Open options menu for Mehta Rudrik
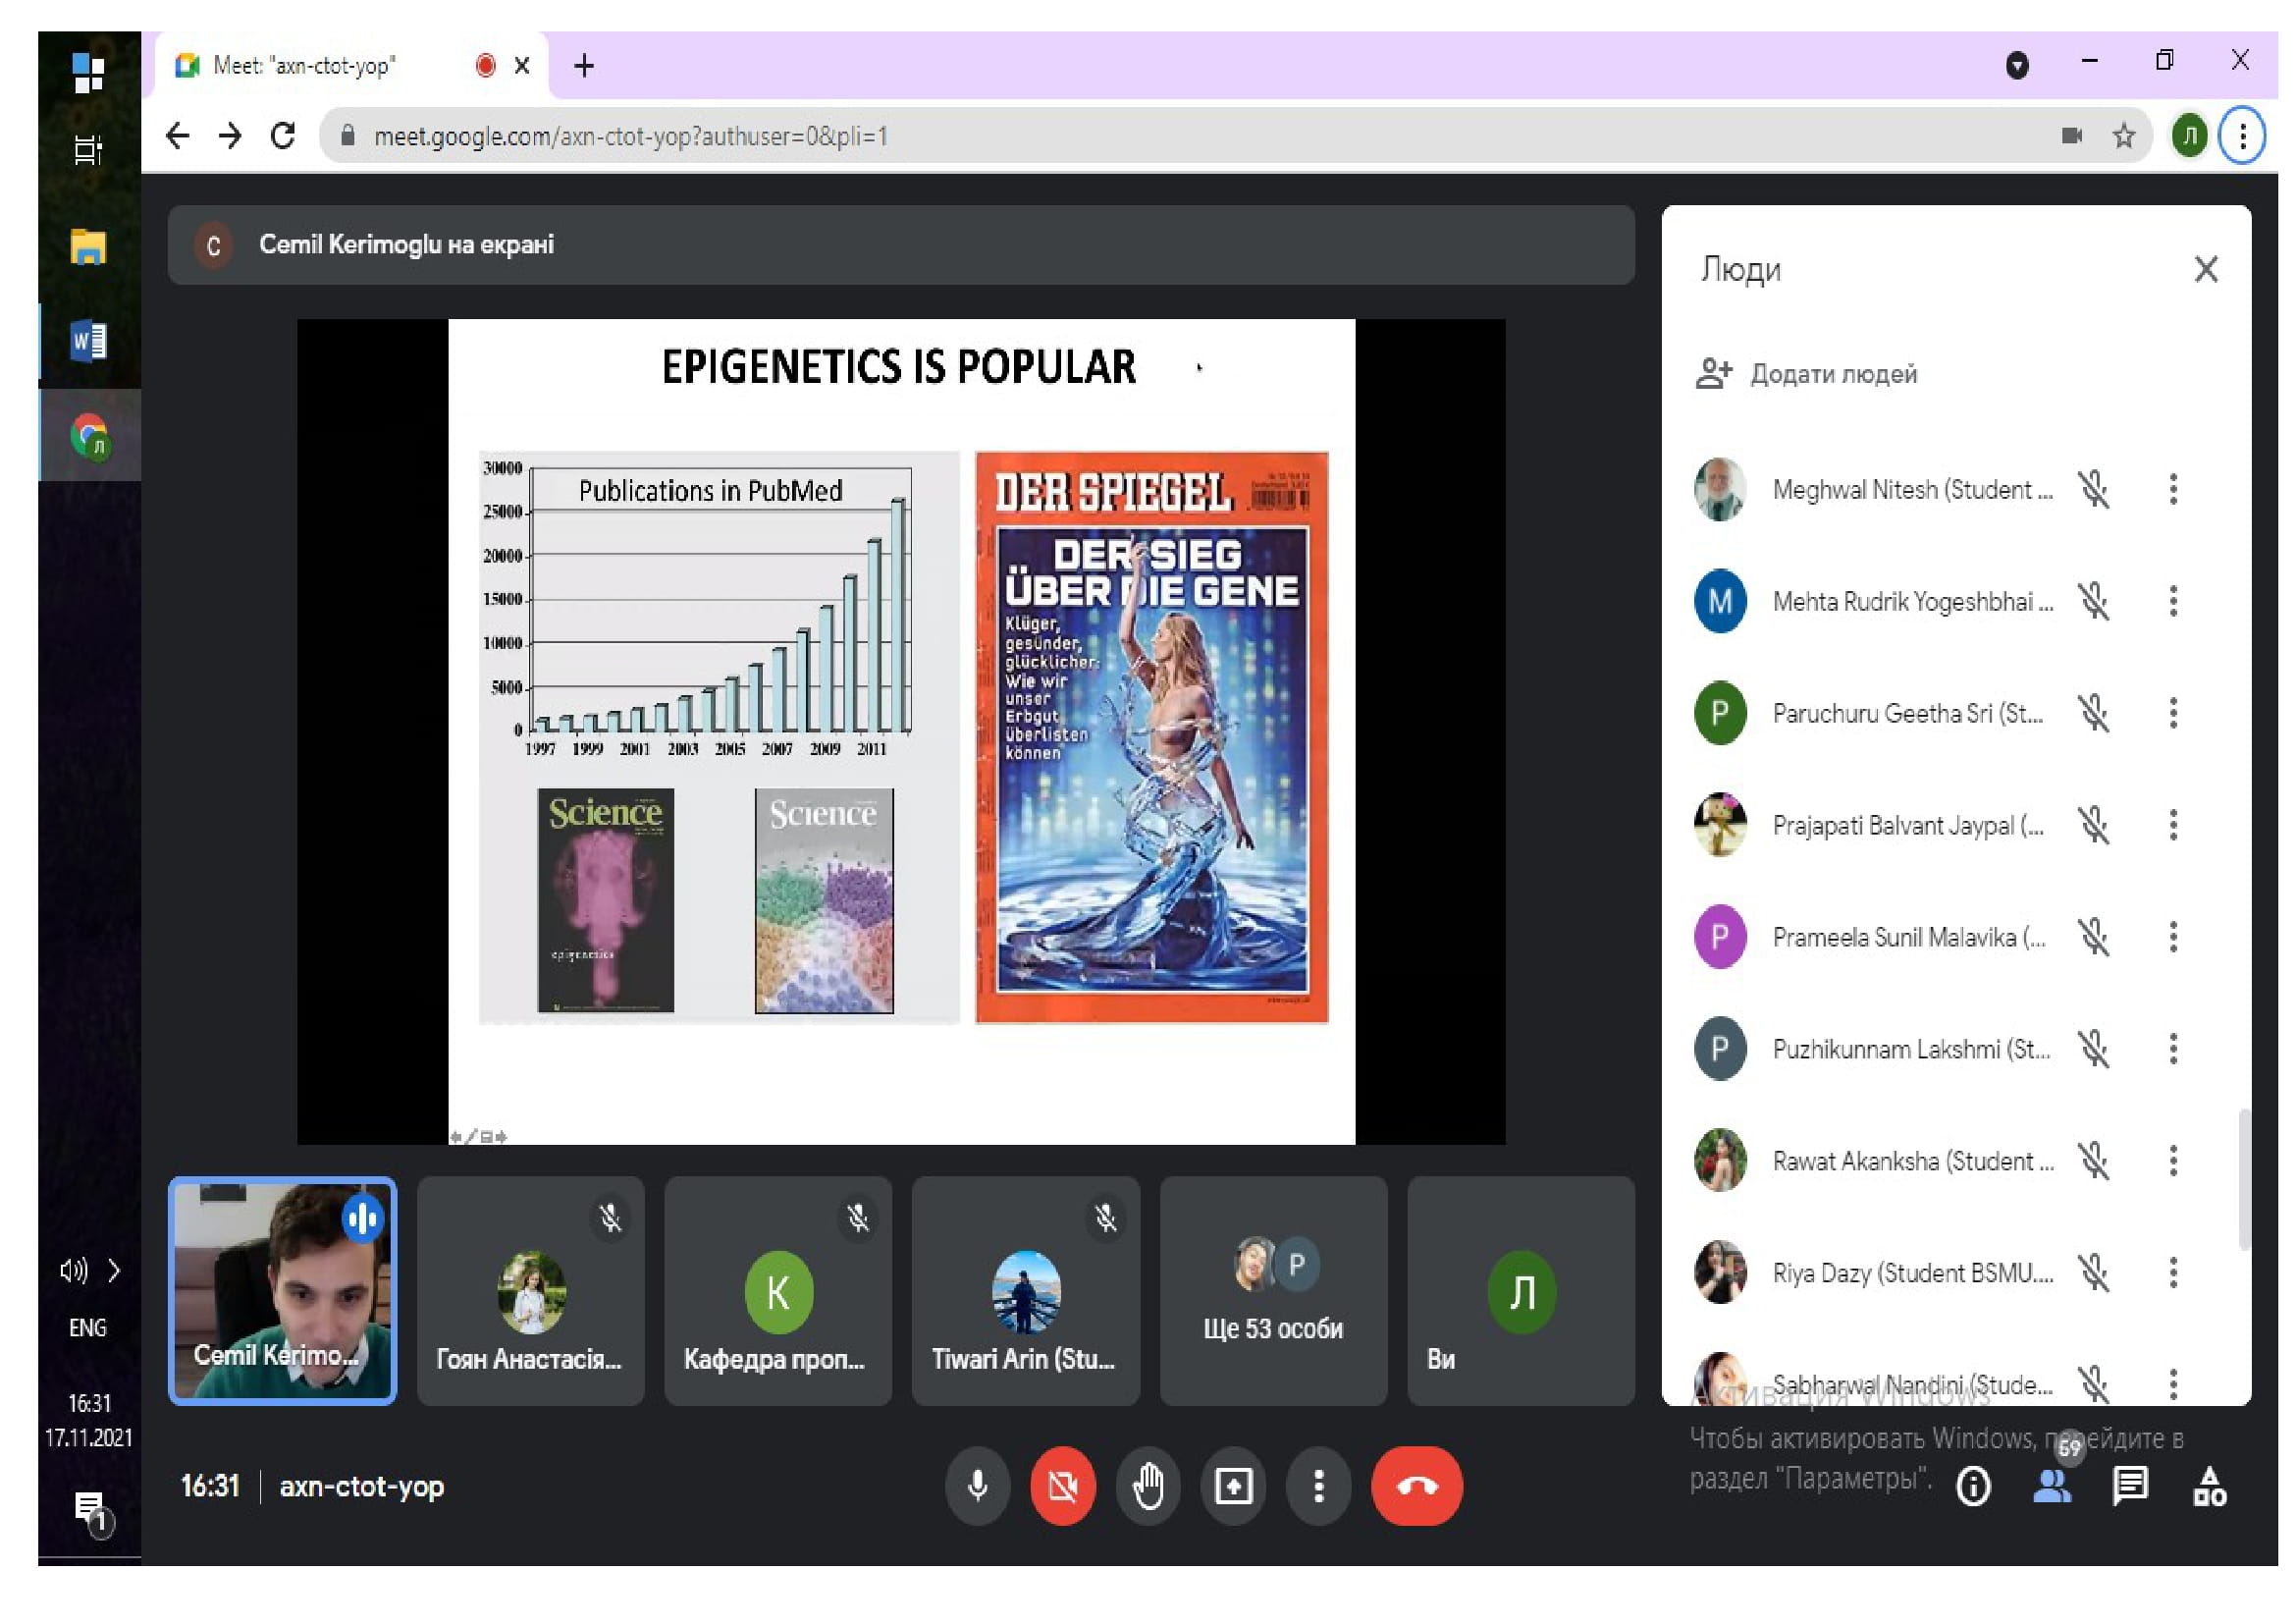 (2173, 602)
